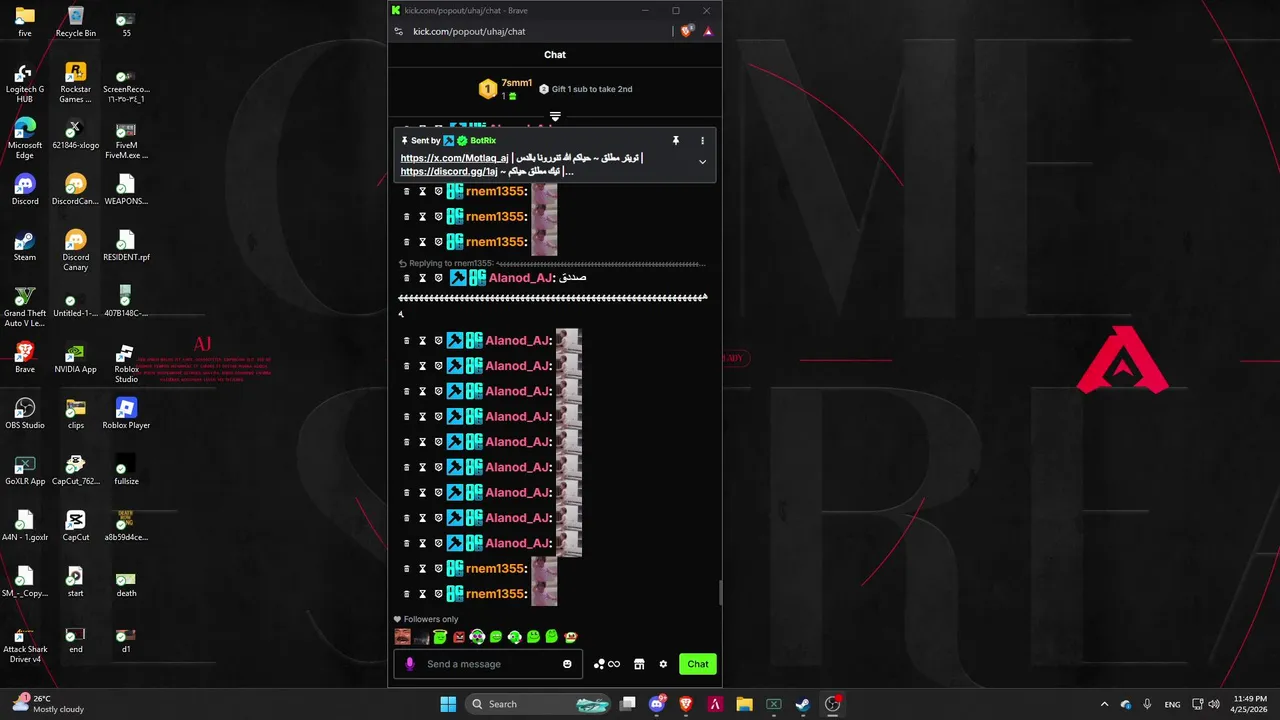Unpin the BotRix pinned message
The height and width of the screenshot is (720, 1280).
pyautogui.click(x=676, y=141)
